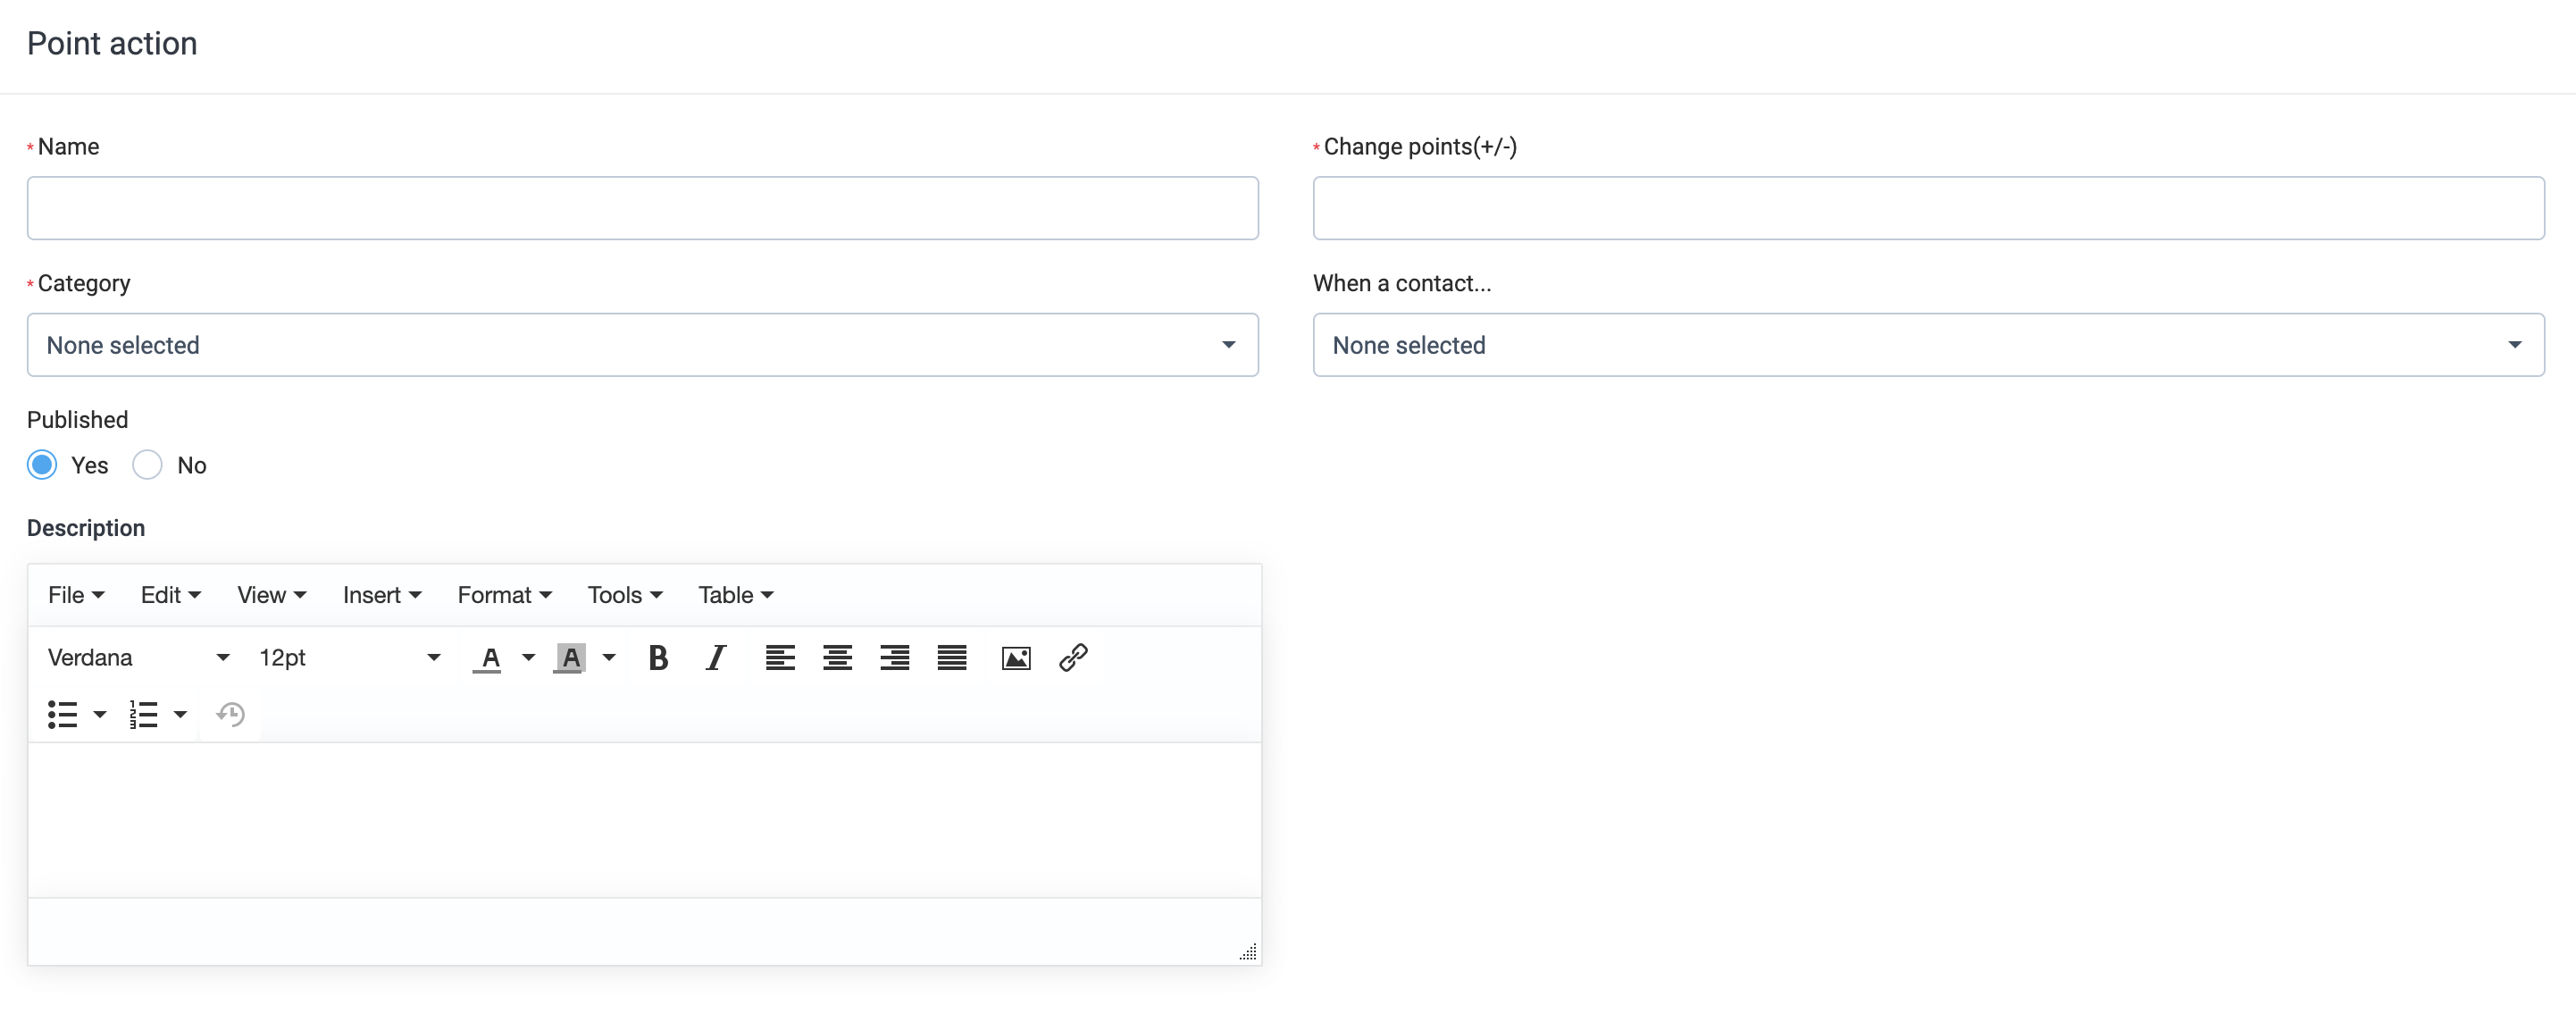Open the Verdana font family dropdown

point(138,658)
